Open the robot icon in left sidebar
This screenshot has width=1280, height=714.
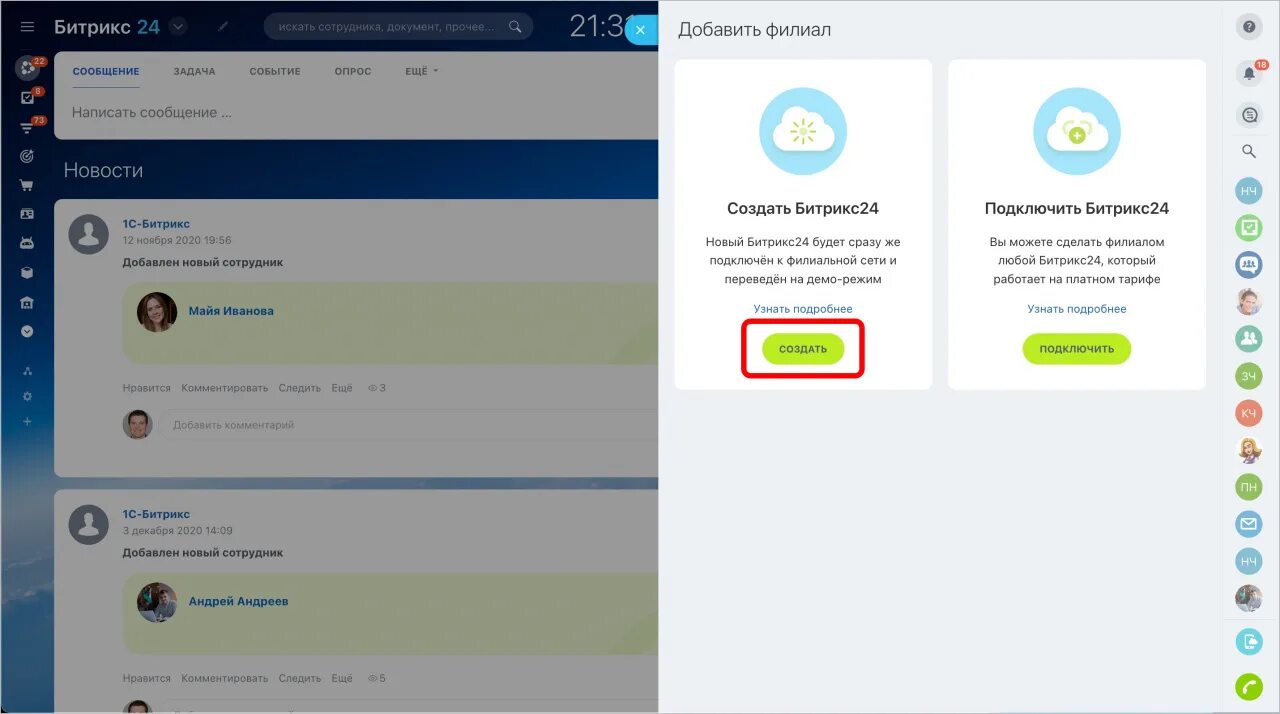tap(28, 243)
